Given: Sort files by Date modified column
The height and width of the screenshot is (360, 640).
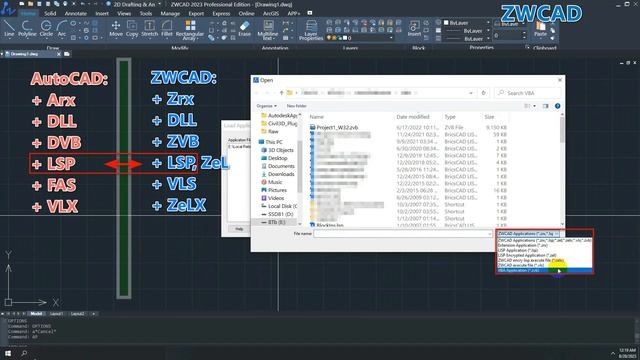Looking at the screenshot, I should click(413, 117).
